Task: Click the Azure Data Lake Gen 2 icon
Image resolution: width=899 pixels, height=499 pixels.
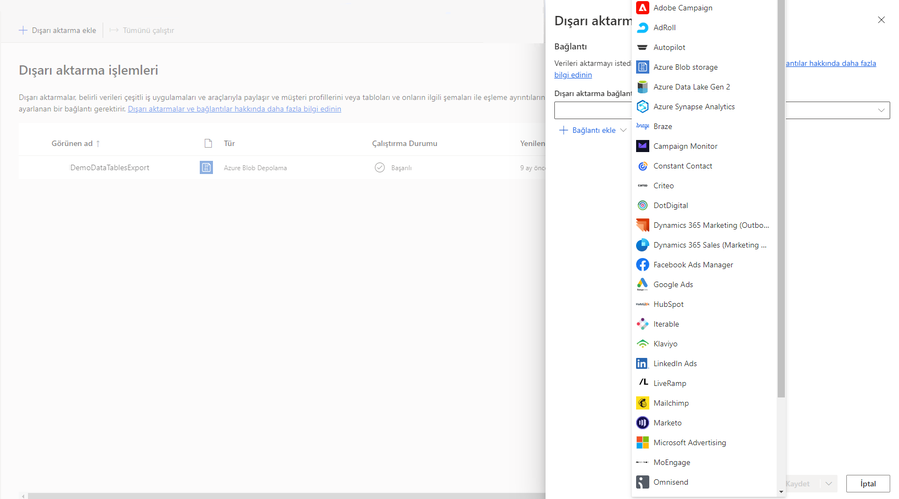Action: (642, 87)
